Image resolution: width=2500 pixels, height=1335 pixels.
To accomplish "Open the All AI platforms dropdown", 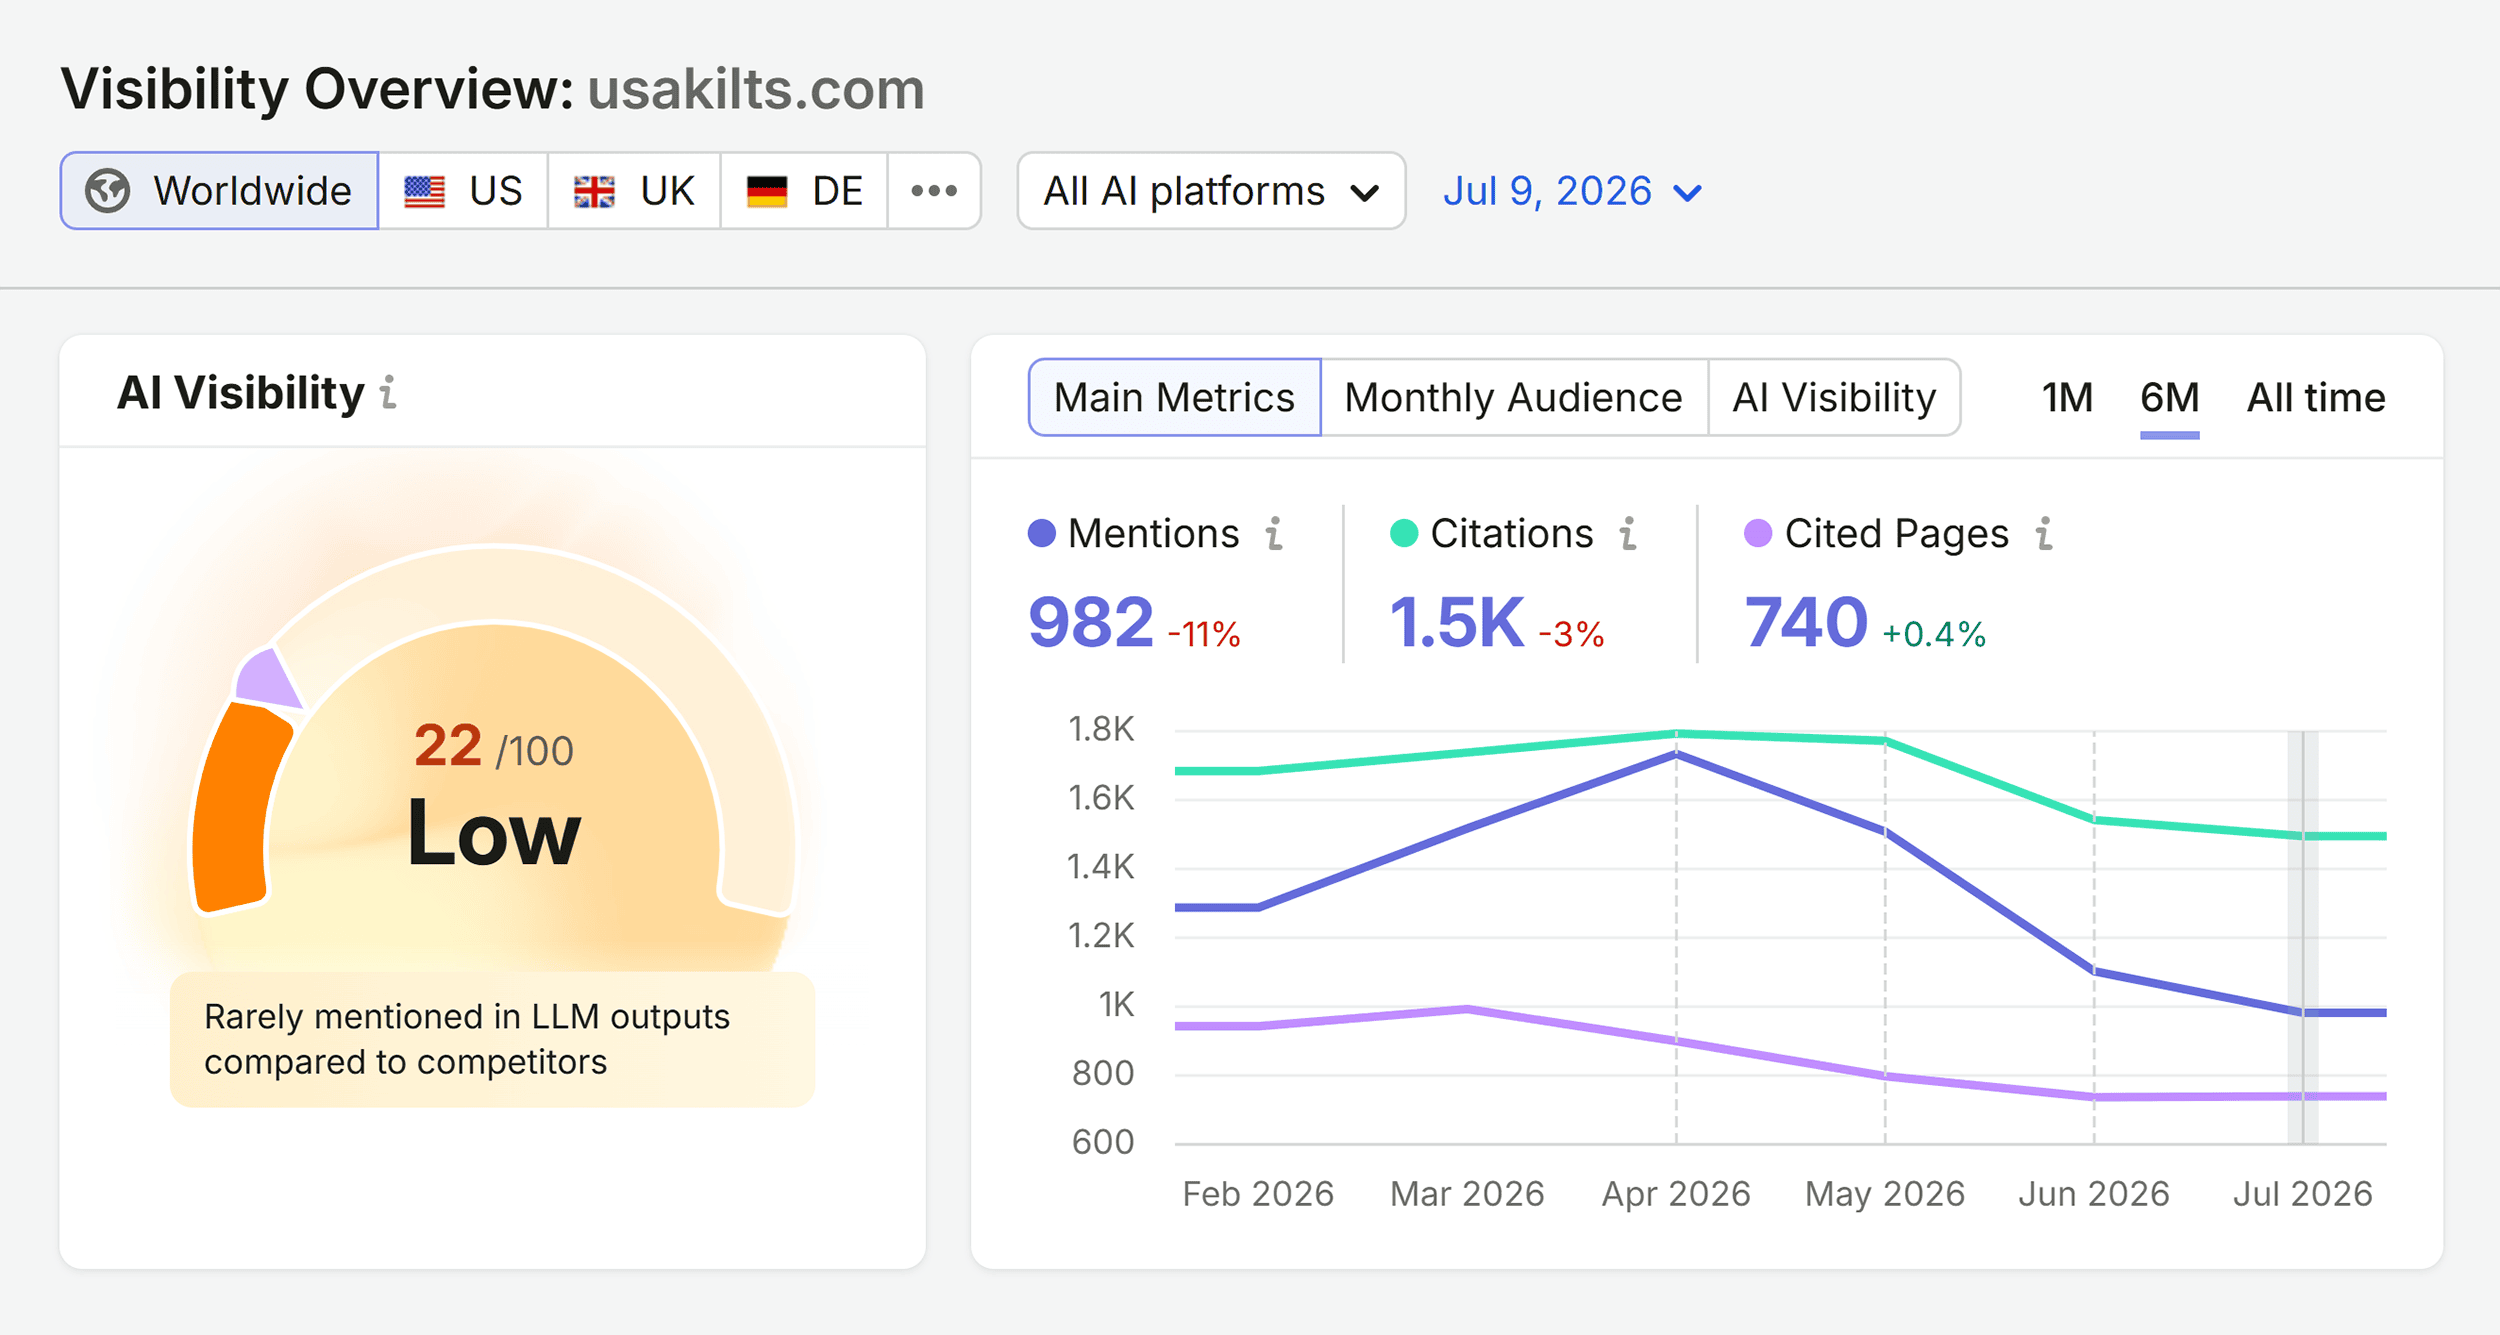I will pos(1211,191).
